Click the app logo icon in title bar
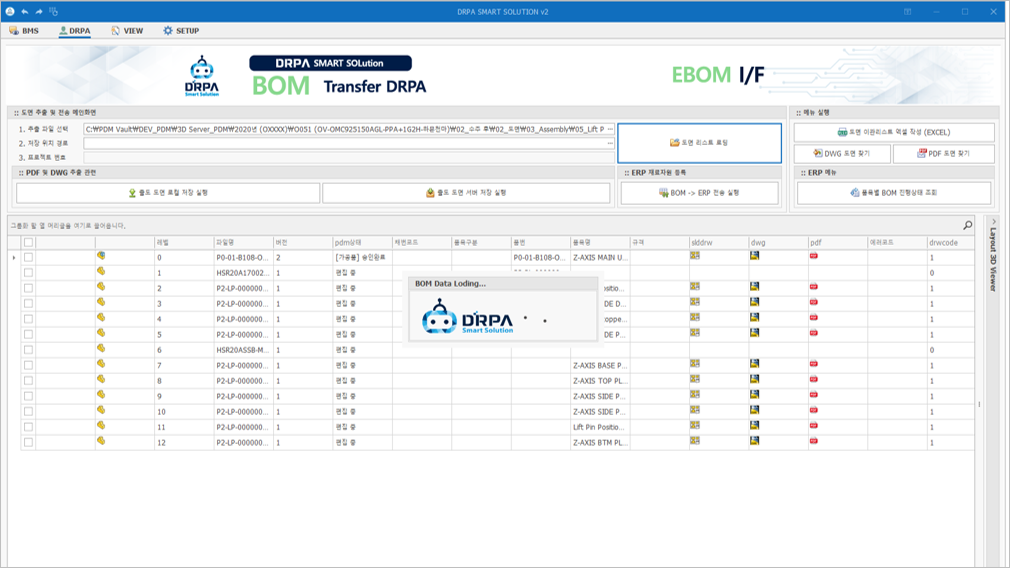The image size is (1010, 568). point(10,12)
